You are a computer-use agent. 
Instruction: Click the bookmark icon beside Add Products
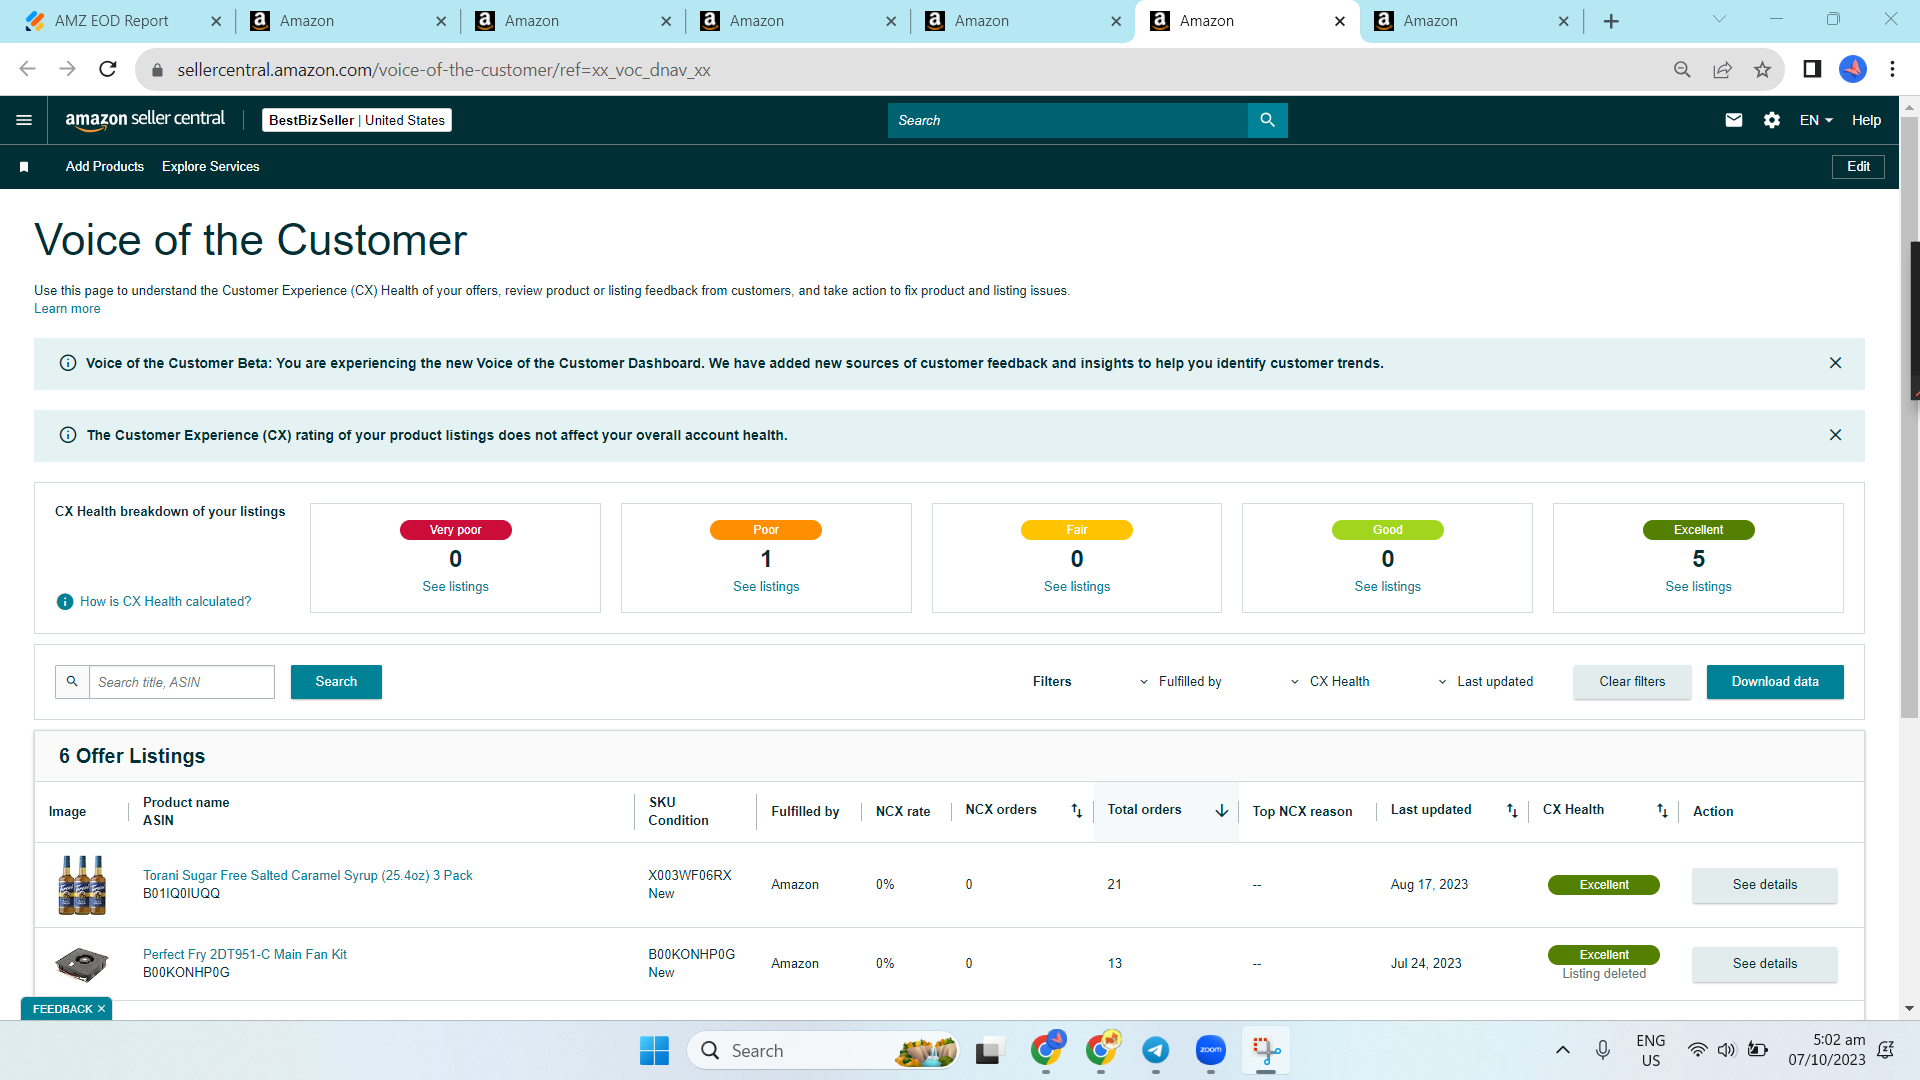[x=24, y=167]
